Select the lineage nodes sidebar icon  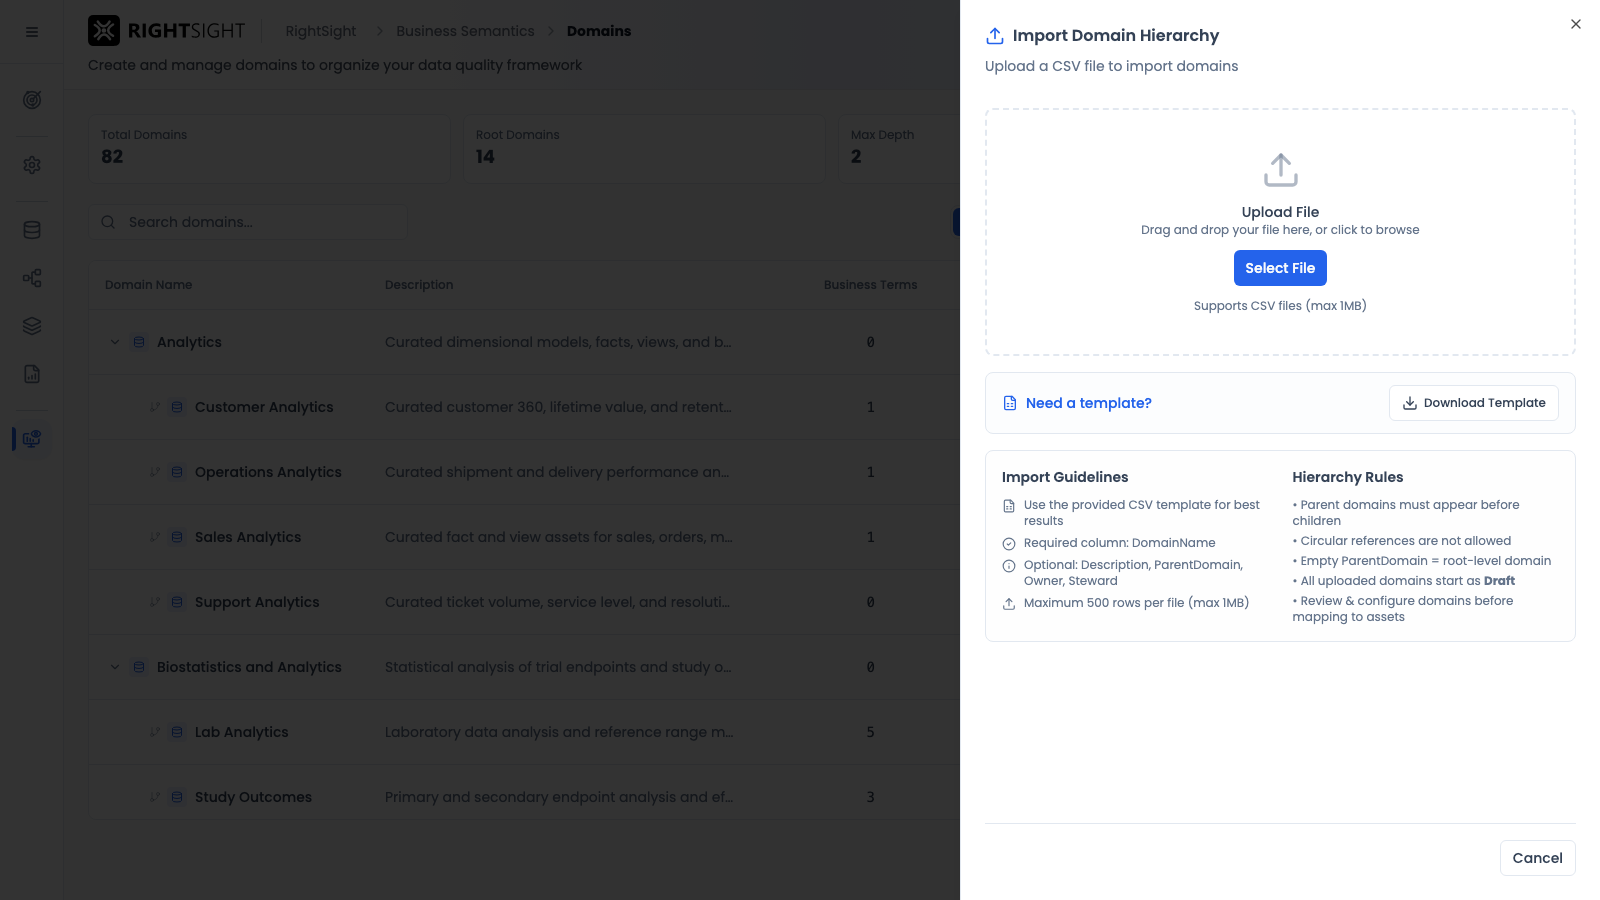click(x=32, y=278)
